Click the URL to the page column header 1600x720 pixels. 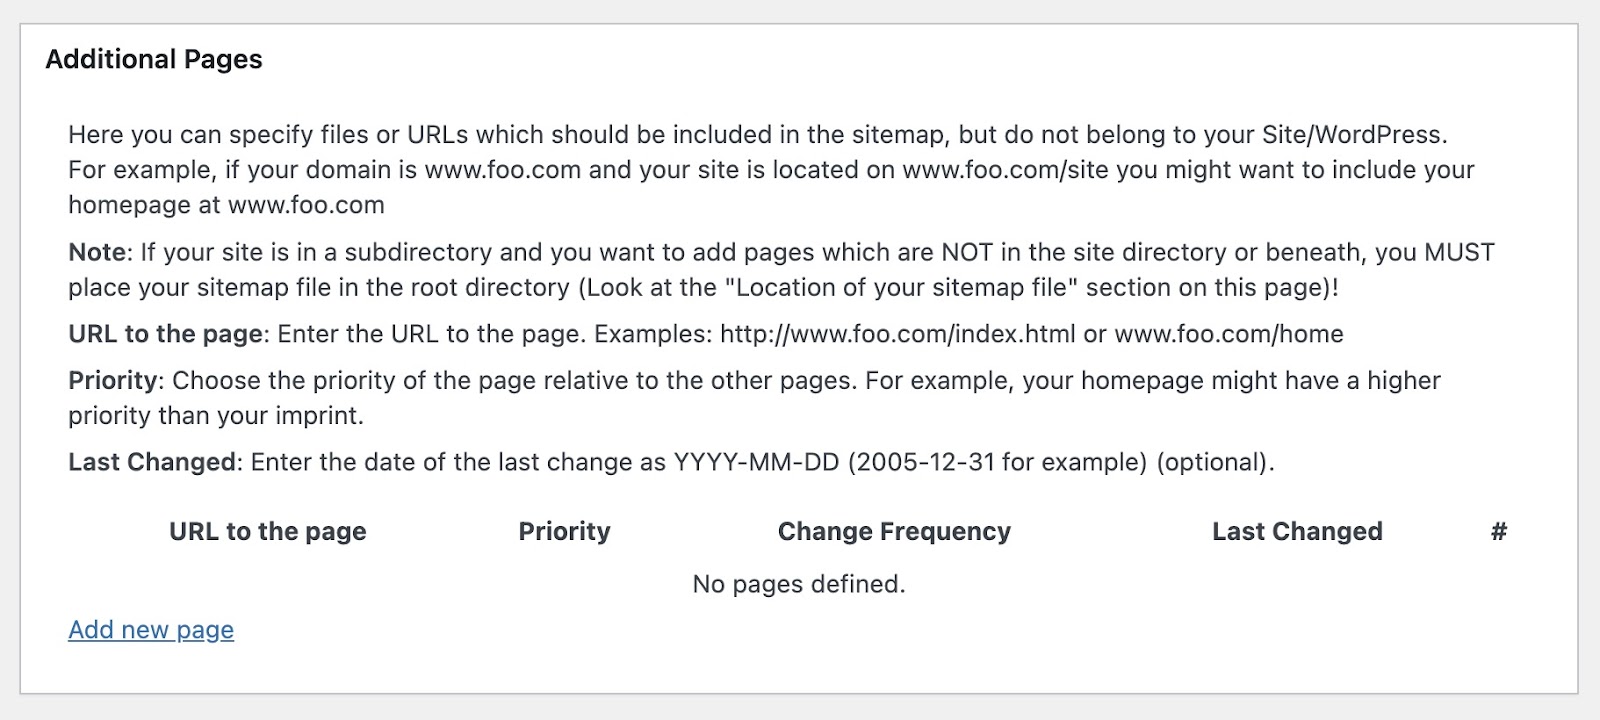pyautogui.click(x=266, y=531)
